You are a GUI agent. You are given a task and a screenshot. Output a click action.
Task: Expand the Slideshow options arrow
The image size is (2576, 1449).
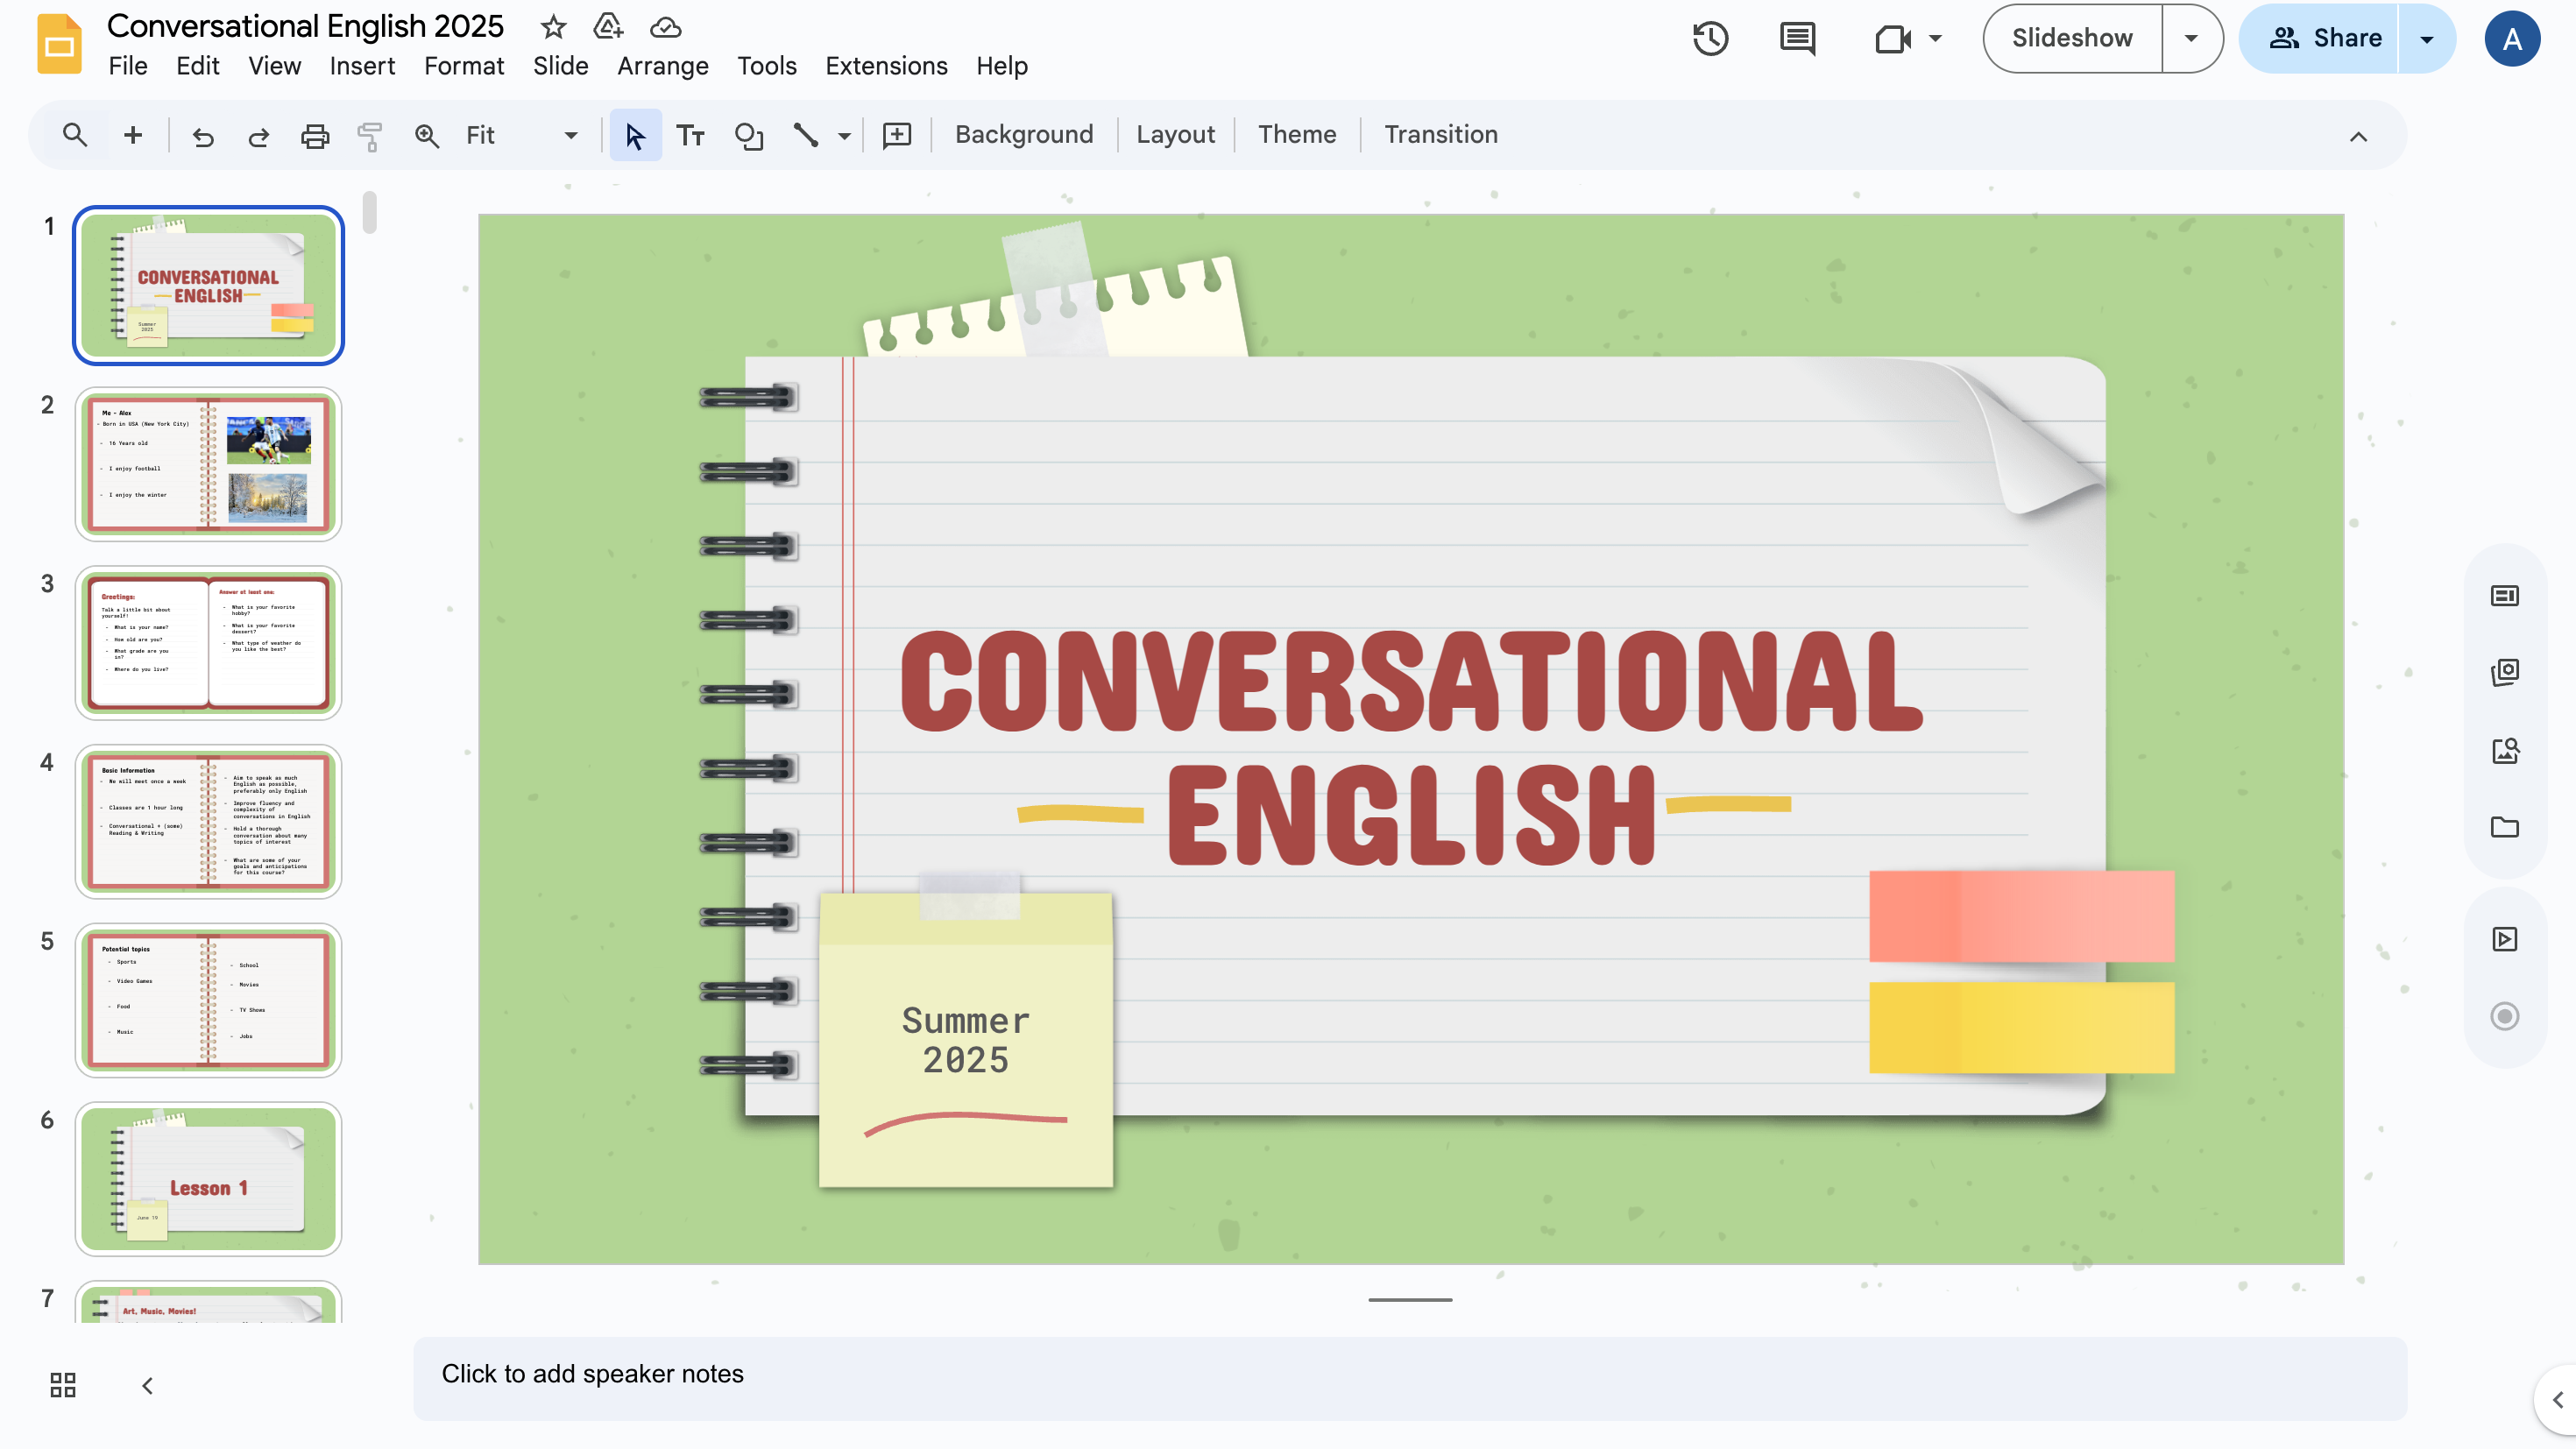(x=2191, y=38)
